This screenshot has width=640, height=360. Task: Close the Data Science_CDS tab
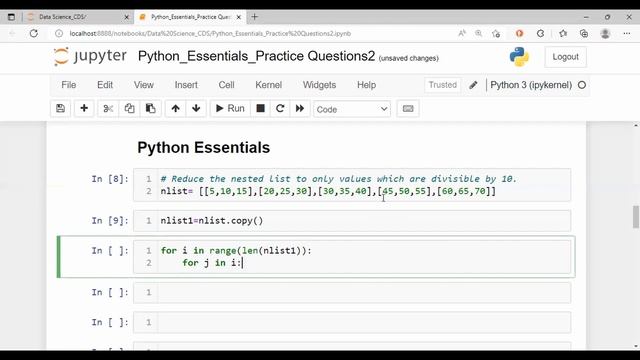click(x=126, y=17)
